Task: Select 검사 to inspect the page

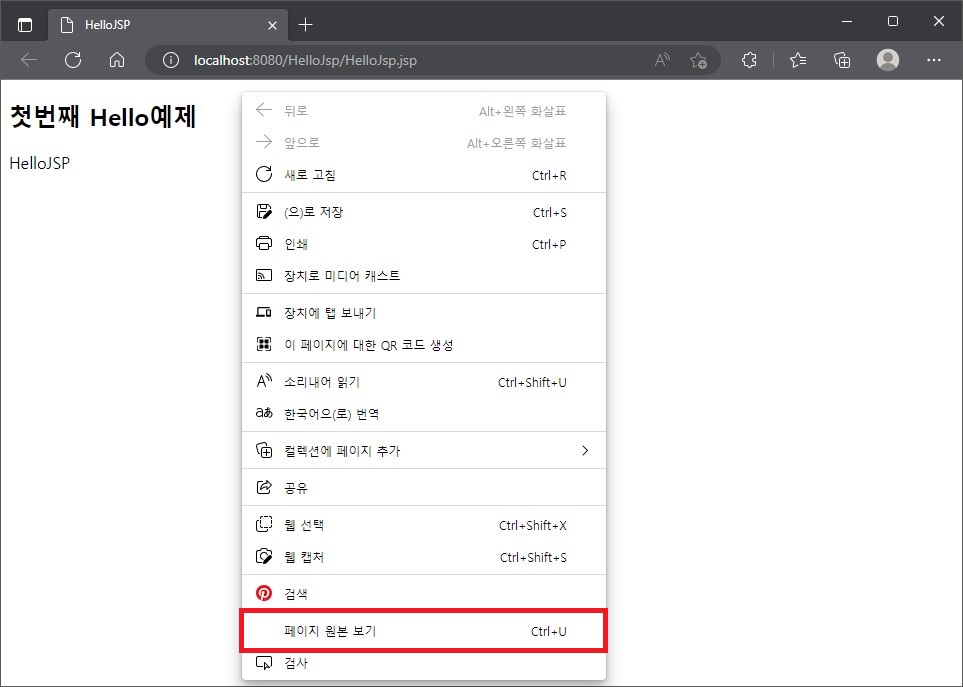Action: click(424, 663)
